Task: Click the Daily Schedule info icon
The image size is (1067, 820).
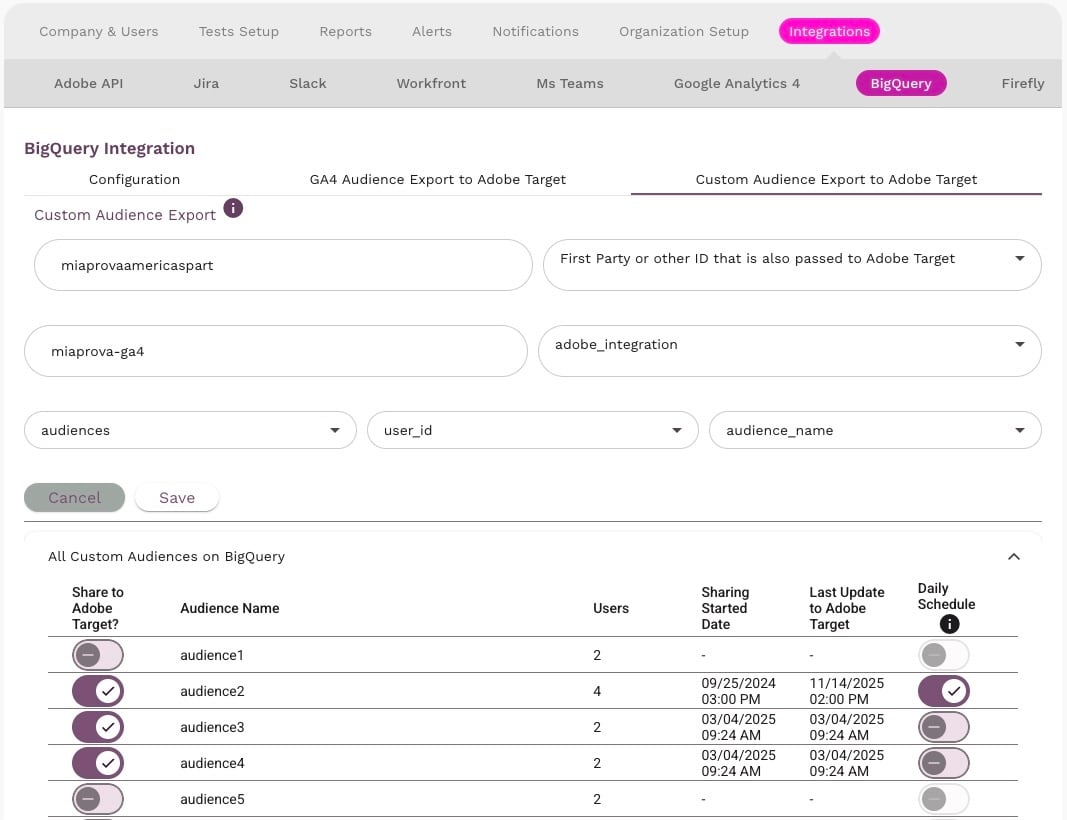Action: point(949,624)
